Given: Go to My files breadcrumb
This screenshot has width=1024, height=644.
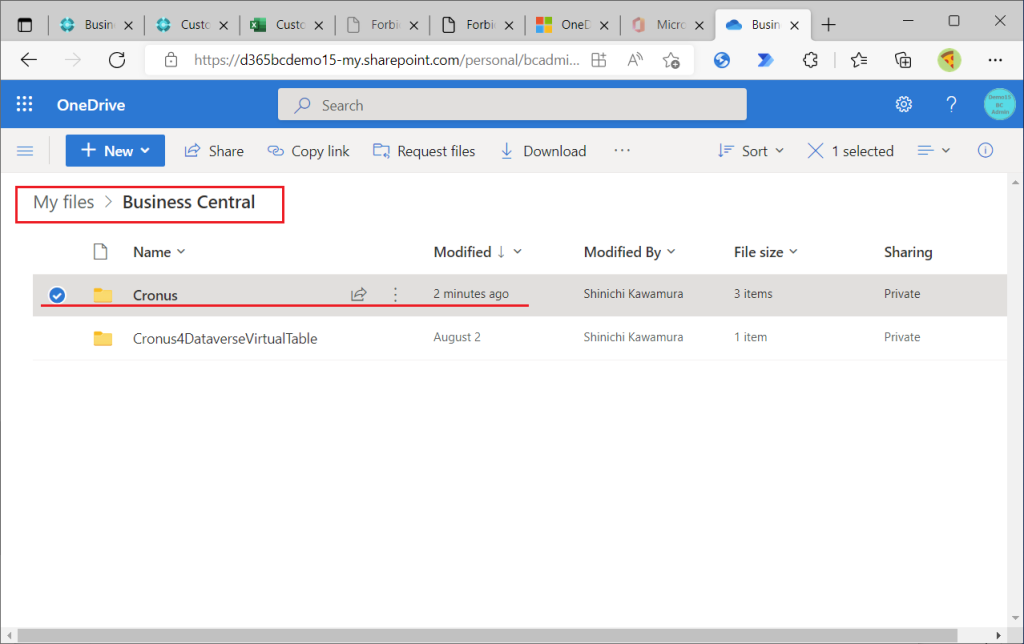Looking at the screenshot, I should coord(63,202).
